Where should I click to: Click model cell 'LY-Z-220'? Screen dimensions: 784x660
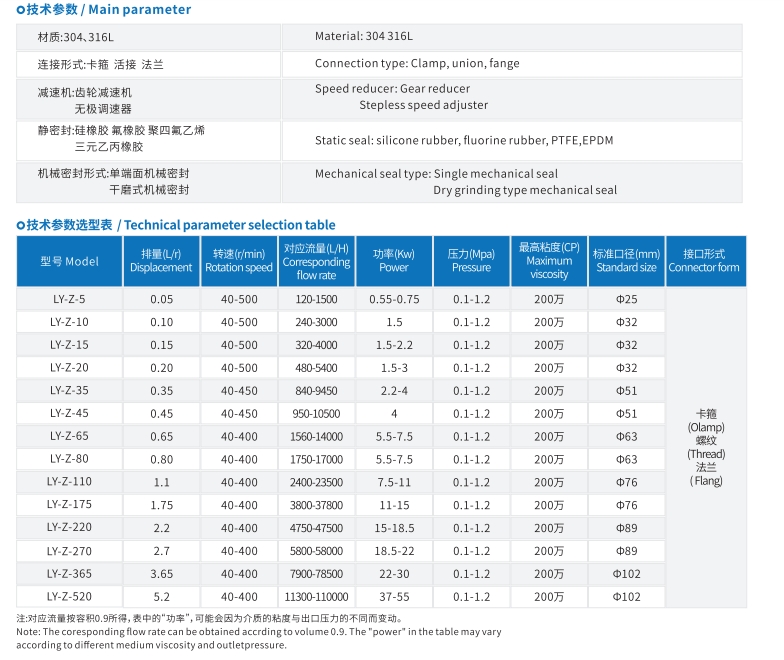tap(70, 528)
